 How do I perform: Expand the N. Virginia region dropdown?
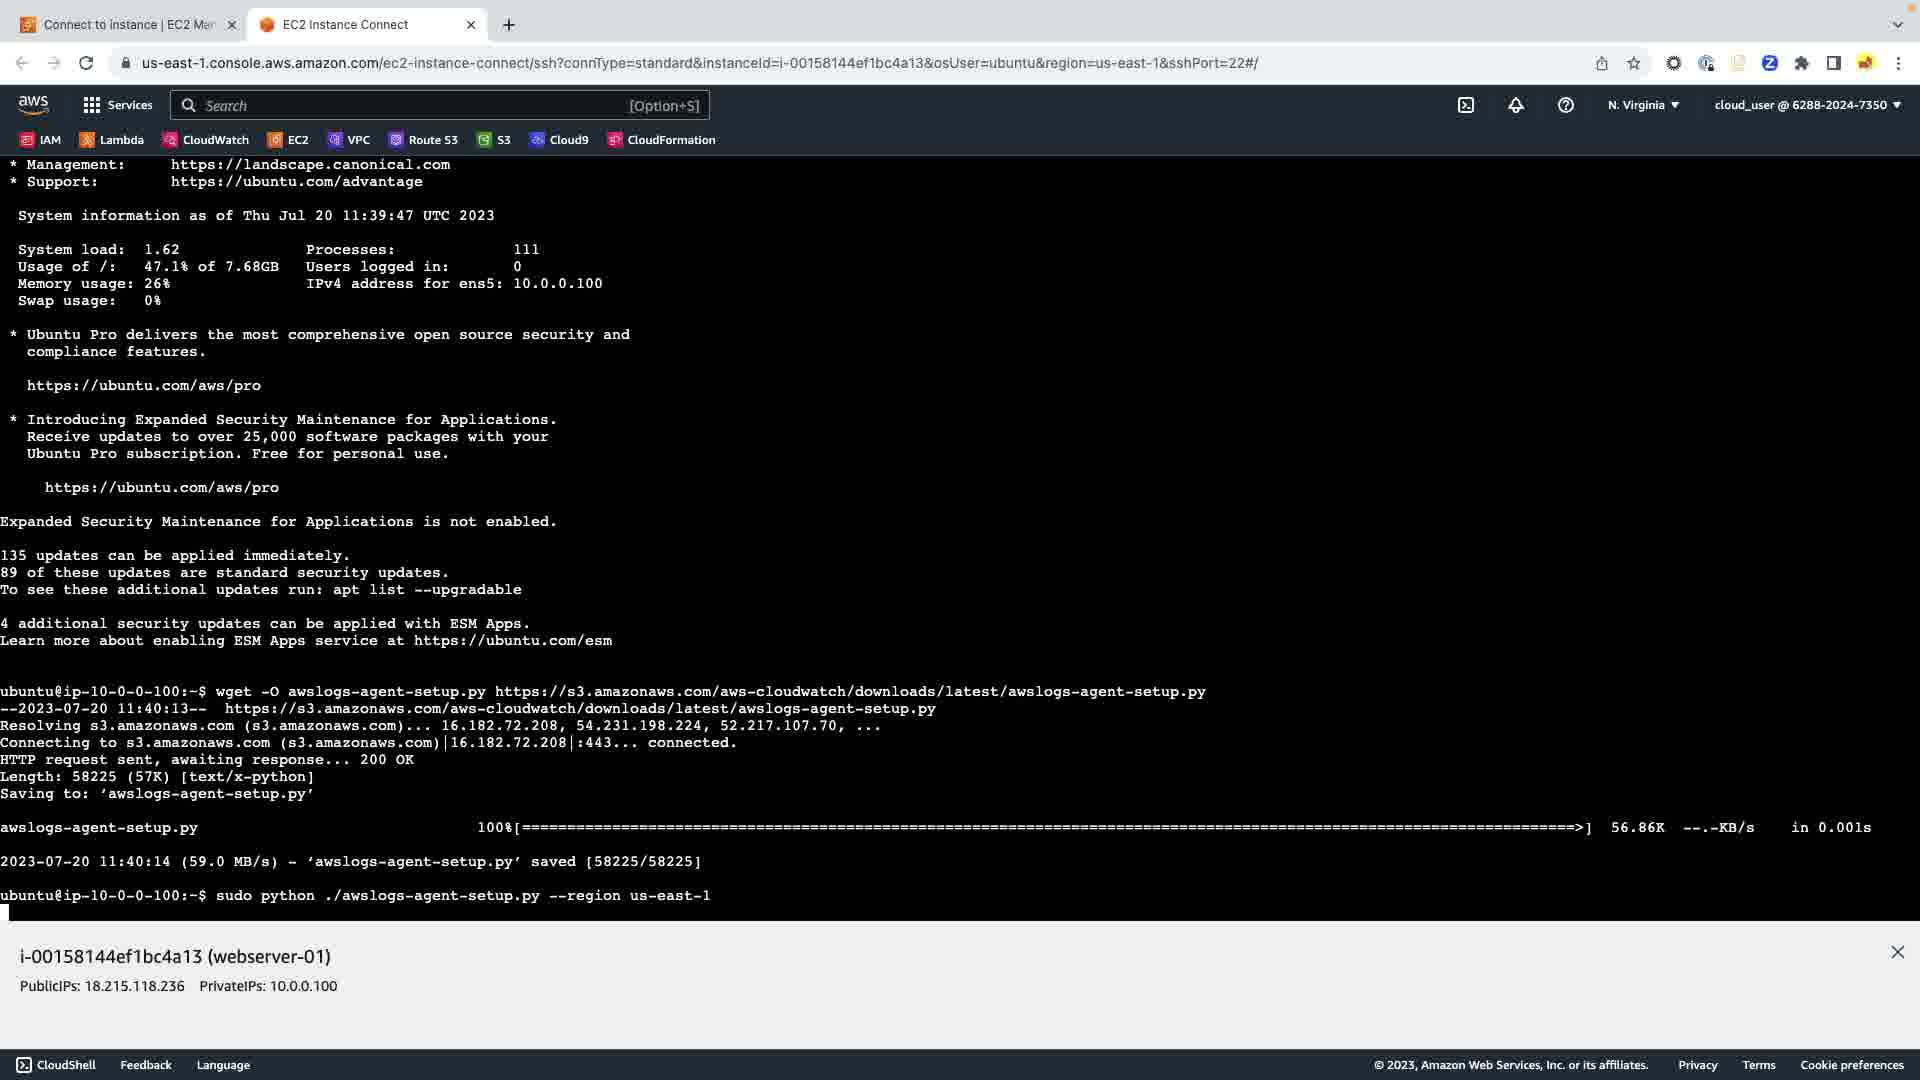tap(1643, 105)
